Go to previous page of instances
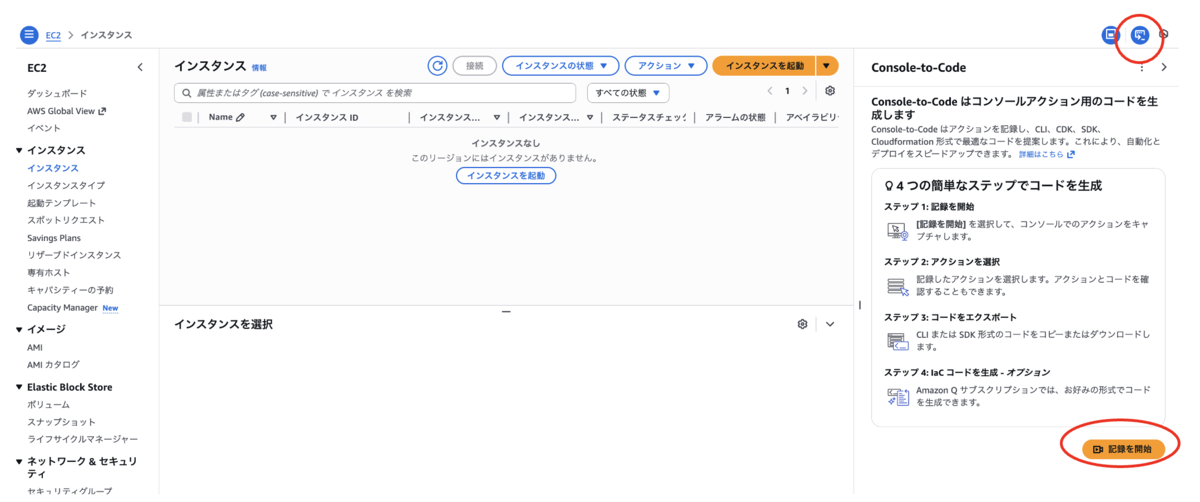 click(x=770, y=91)
